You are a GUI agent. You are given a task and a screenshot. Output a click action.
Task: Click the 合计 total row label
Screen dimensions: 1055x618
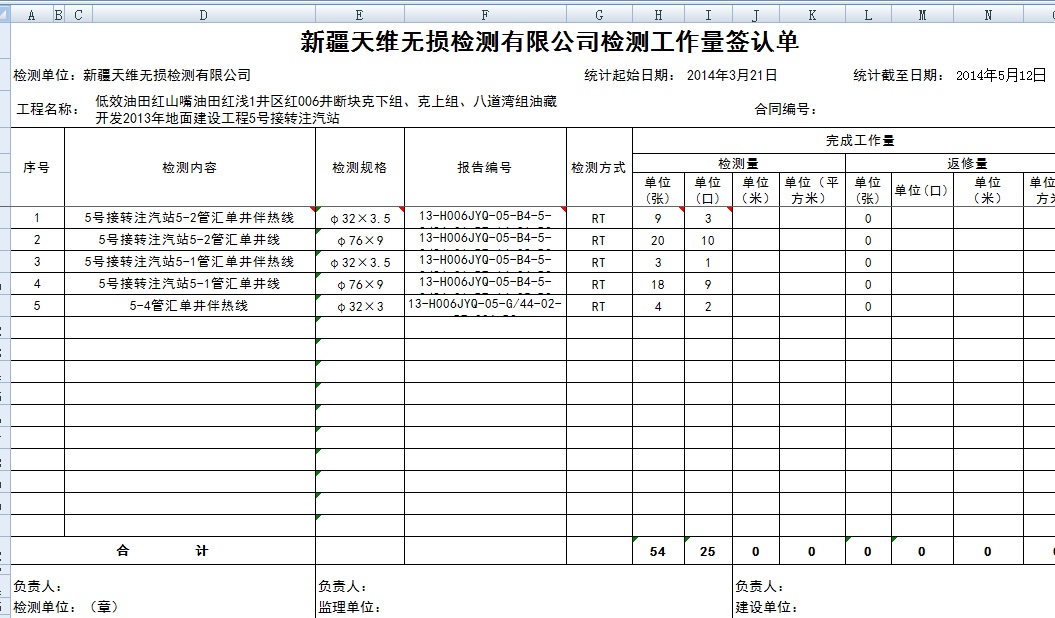coord(163,551)
